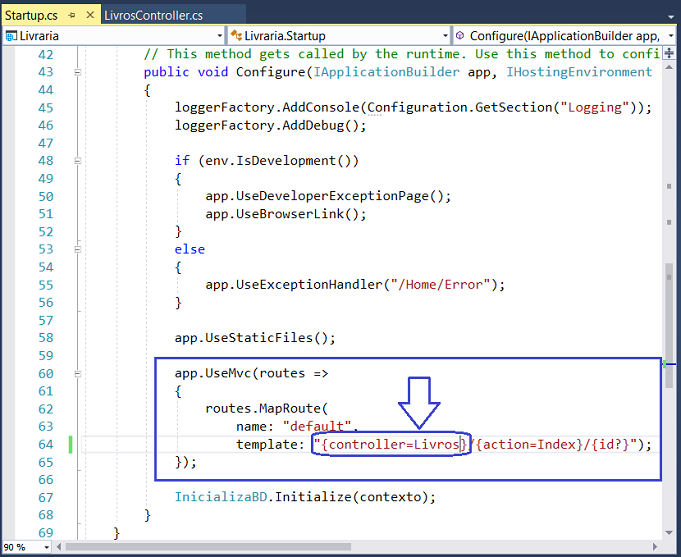Open the Livraria project dropdown
This screenshot has height=557, width=681.
click(x=220, y=36)
